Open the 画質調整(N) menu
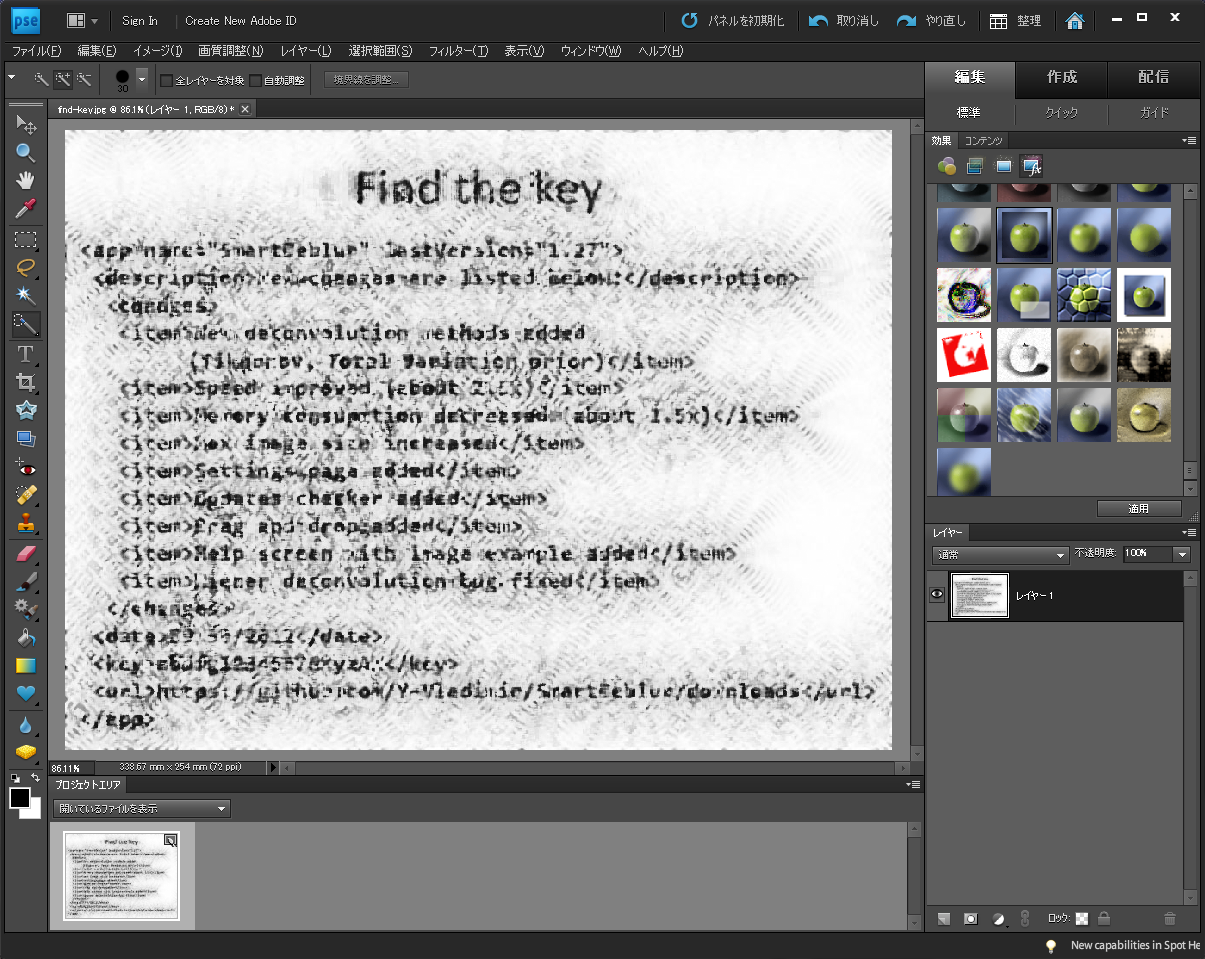The height and width of the screenshot is (959, 1205). point(230,51)
